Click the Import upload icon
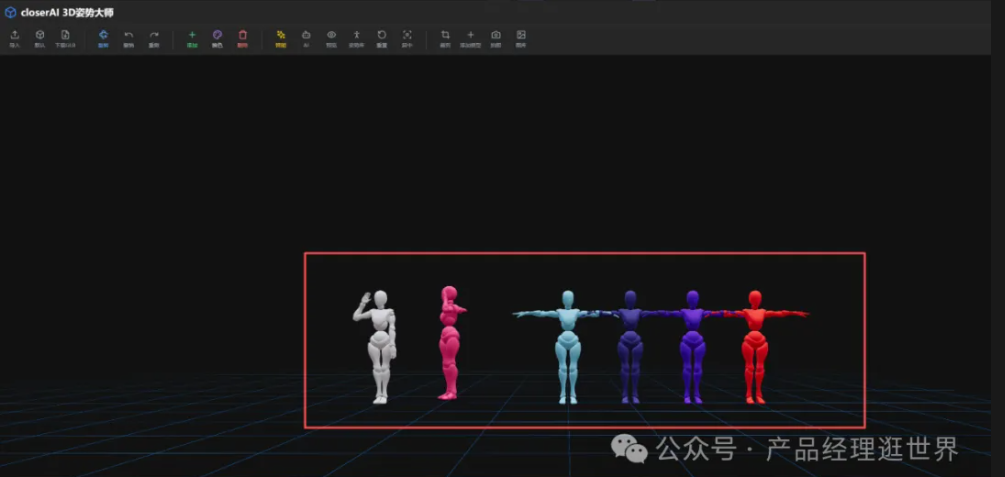The image size is (1005, 477). click(x=14, y=35)
